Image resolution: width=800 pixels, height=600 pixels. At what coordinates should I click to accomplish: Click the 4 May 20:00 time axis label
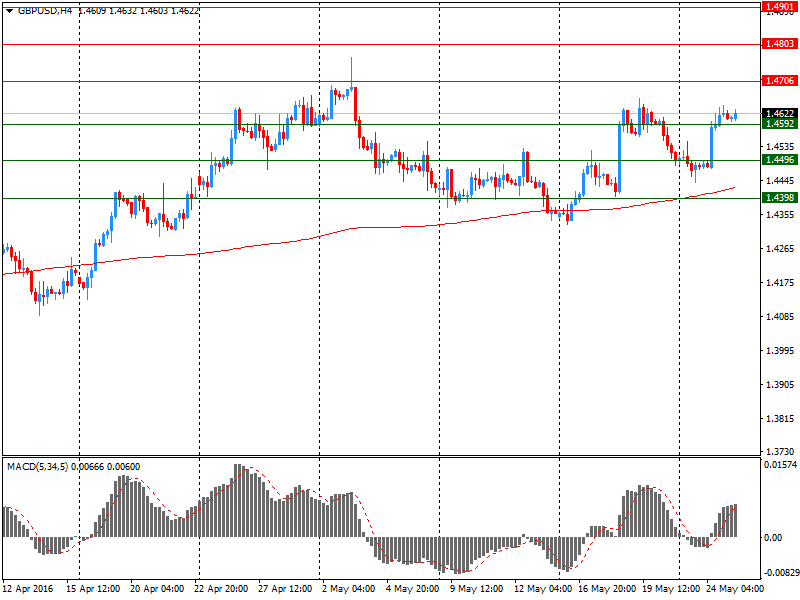412,589
